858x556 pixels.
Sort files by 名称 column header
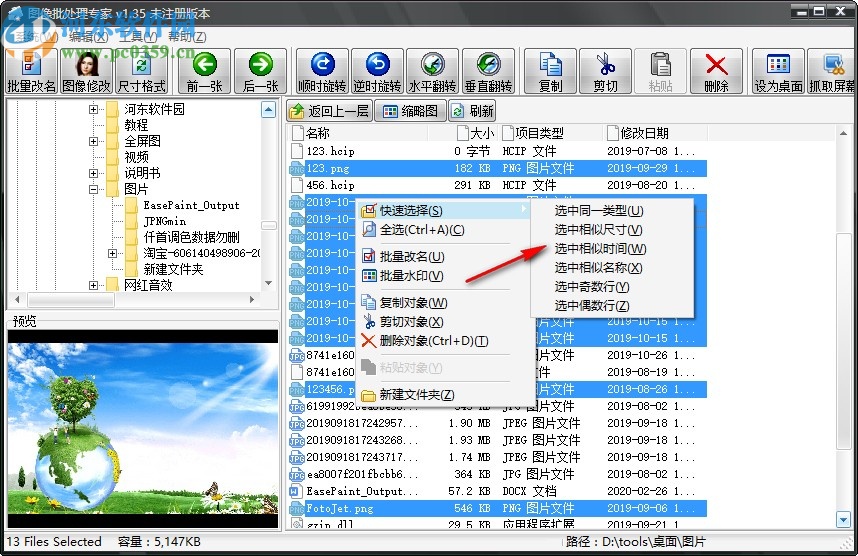pos(358,133)
